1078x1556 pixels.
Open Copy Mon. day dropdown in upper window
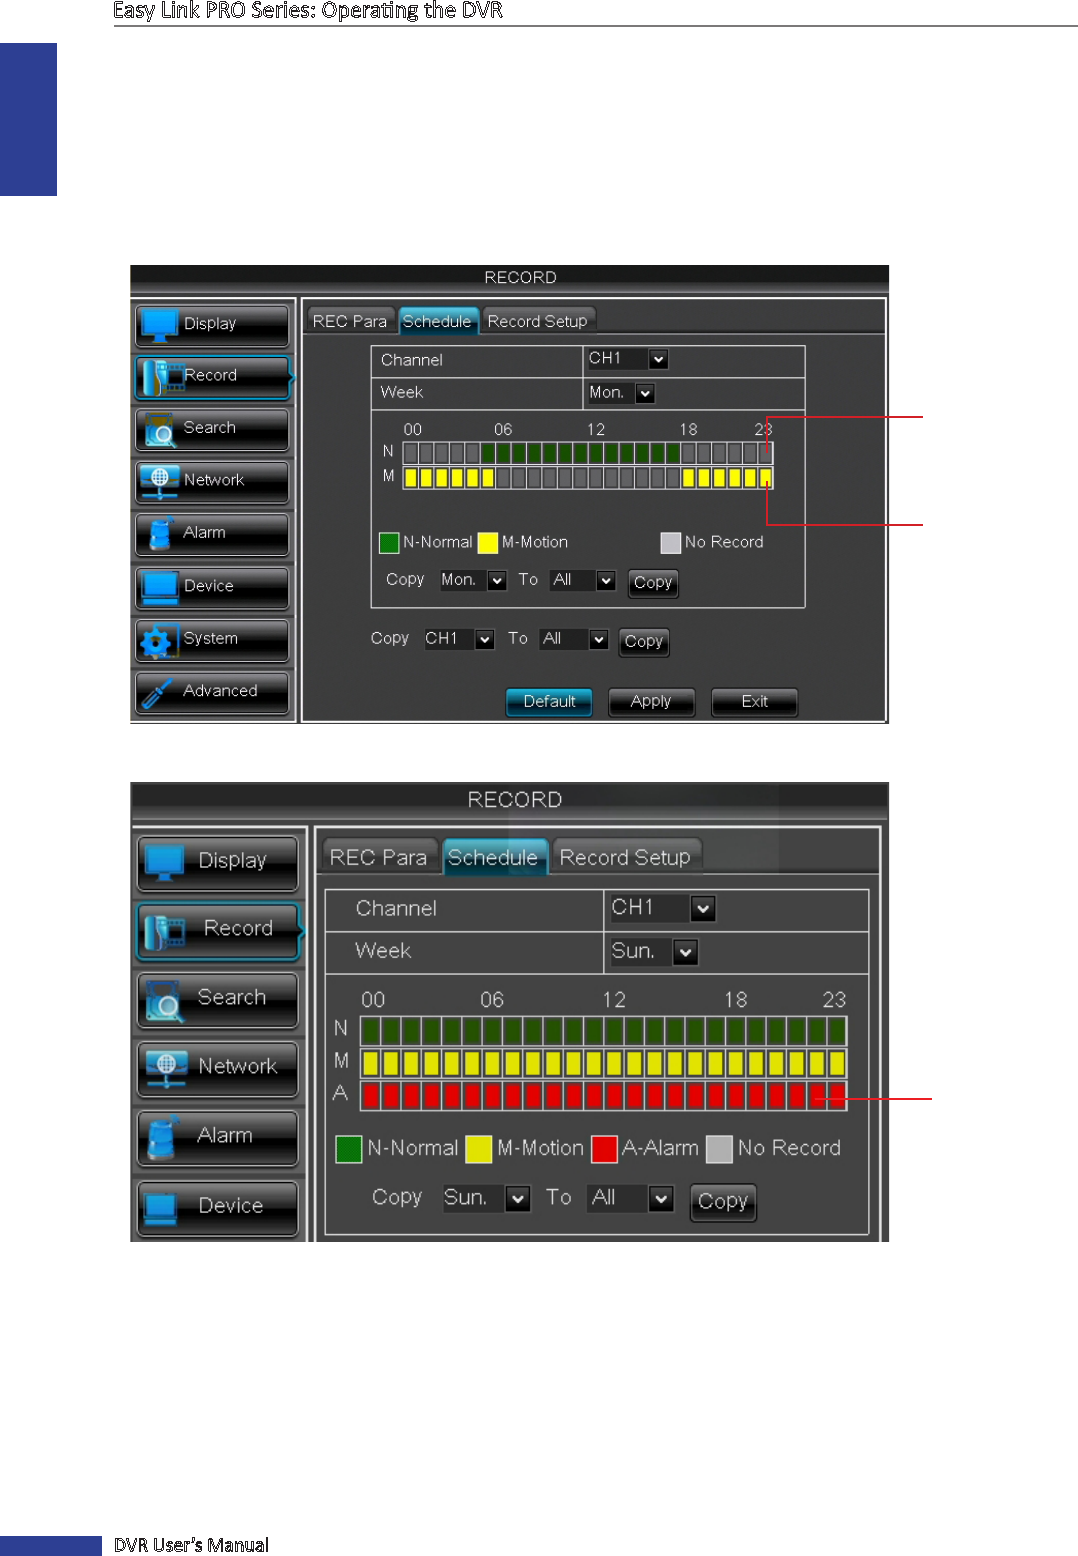473,580
